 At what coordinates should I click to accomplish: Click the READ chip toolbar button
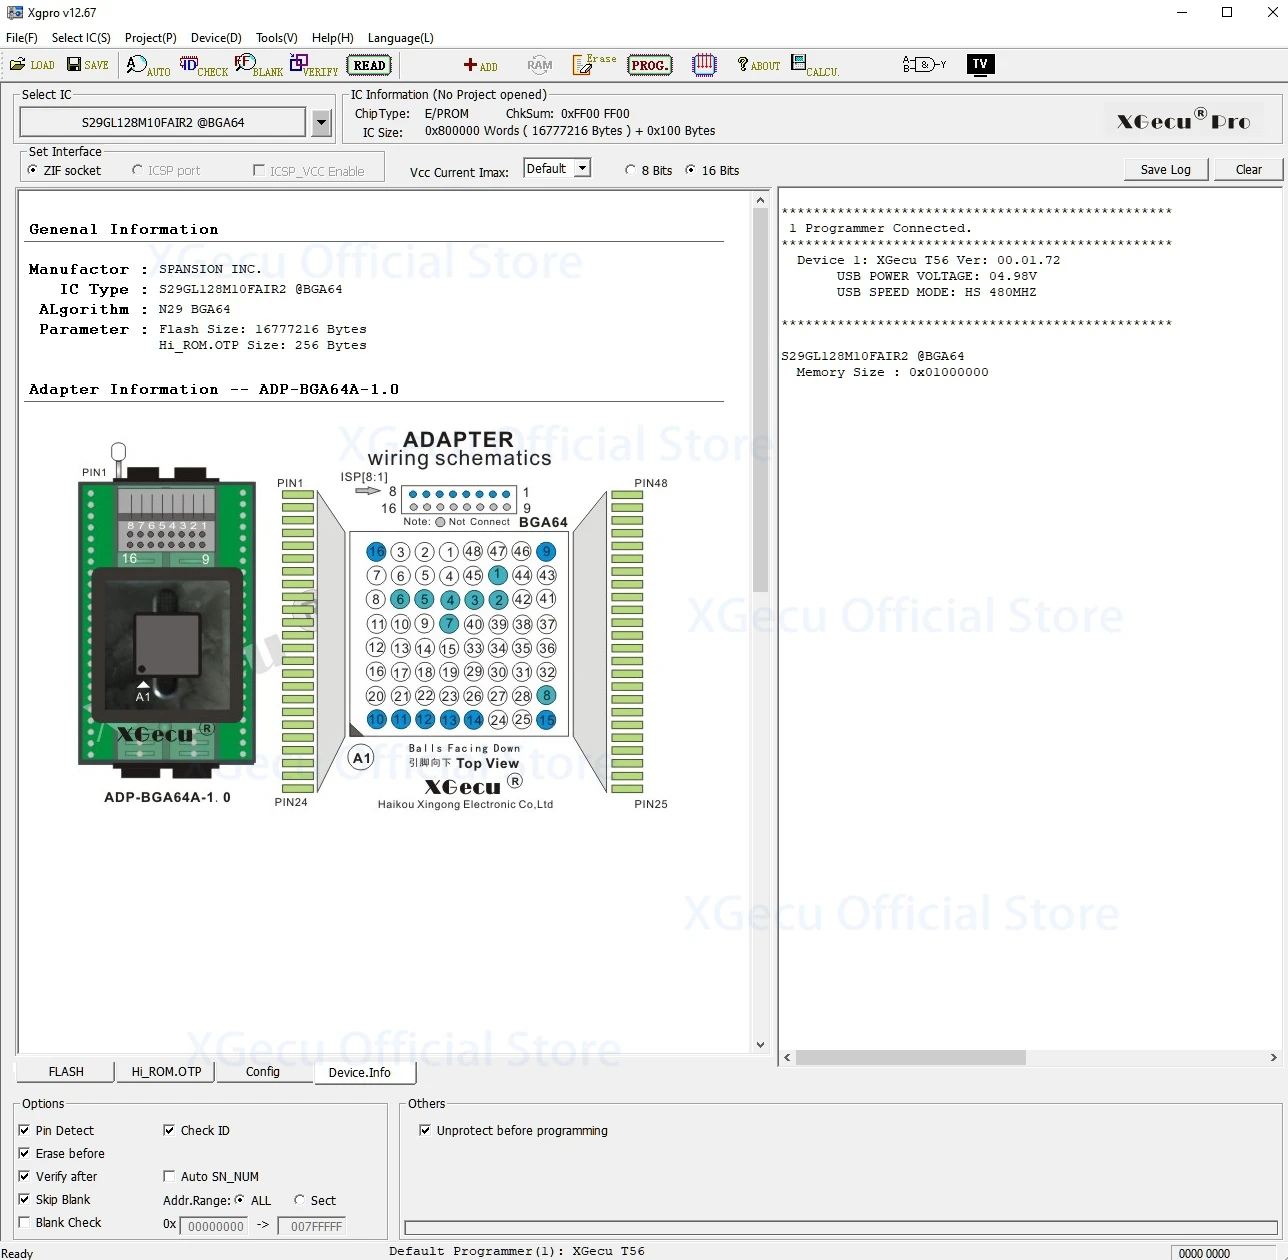pos(370,66)
